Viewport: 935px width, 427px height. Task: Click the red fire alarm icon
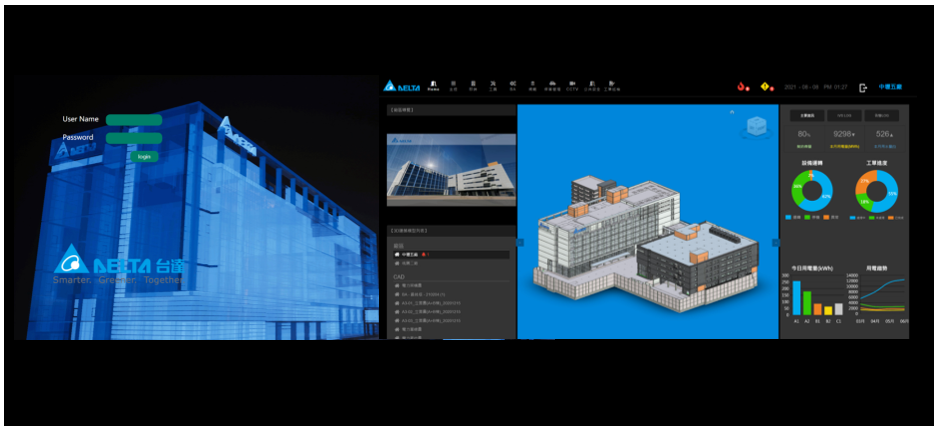tap(742, 86)
